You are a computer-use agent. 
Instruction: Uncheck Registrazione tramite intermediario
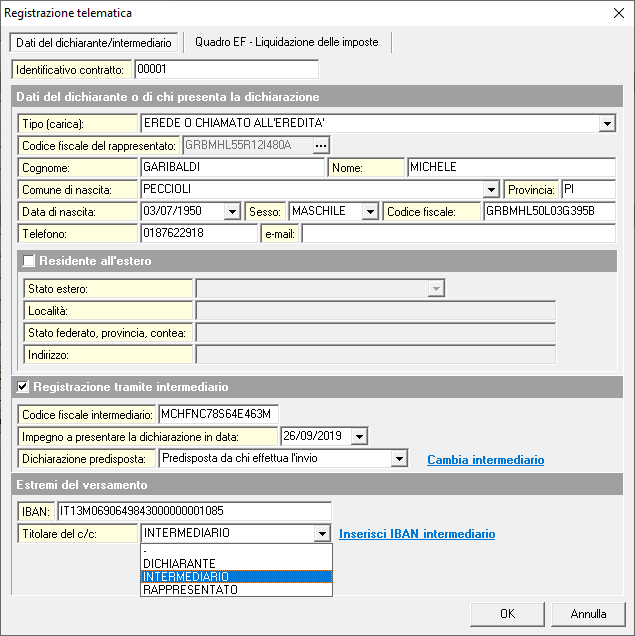(x=23, y=387)
